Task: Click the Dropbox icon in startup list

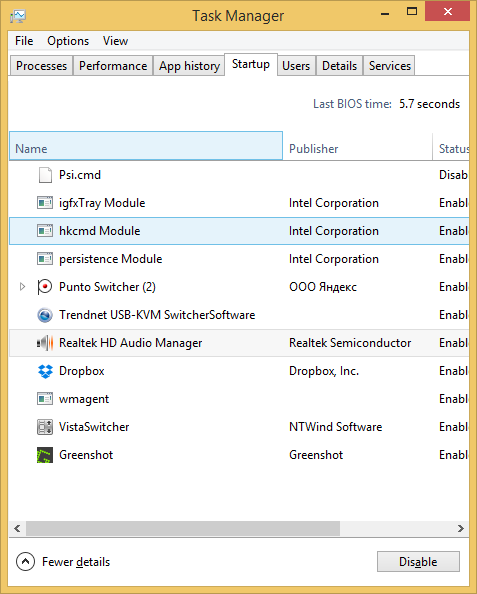Action: (x=45, y=371)
